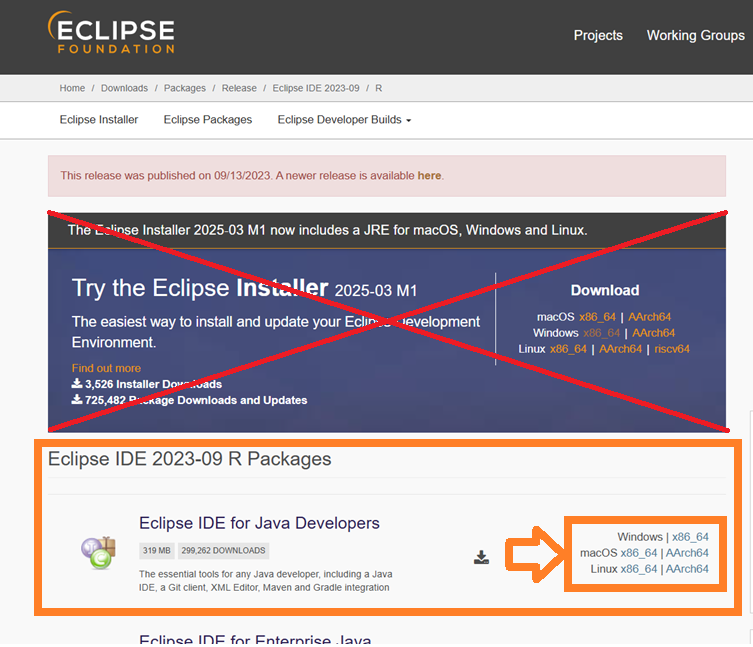This screenshot has width=753, height=647.
Task: Click the Downloads breadcrumb link
Action: click(124, 88)
